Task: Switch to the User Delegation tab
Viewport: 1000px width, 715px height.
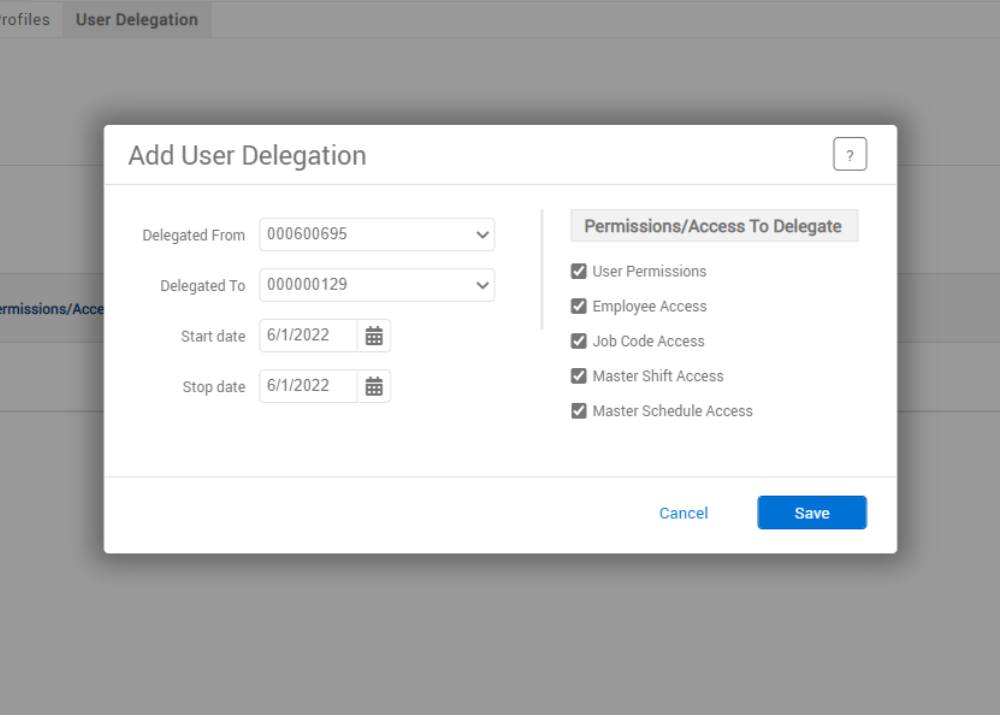Action: coord(136,20)
